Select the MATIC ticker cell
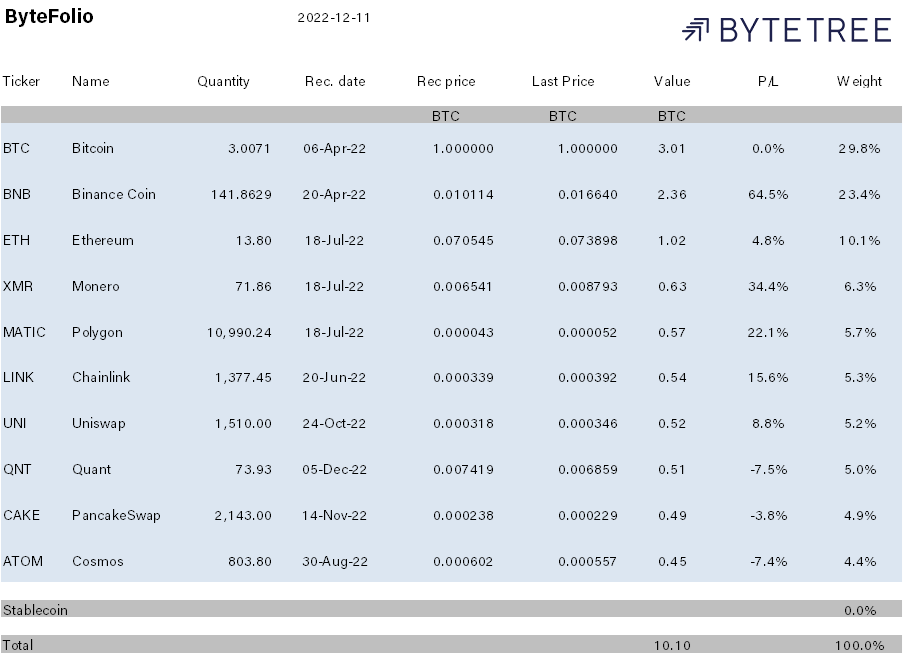This screenshot has height=654, width=903. coord(24,332)
